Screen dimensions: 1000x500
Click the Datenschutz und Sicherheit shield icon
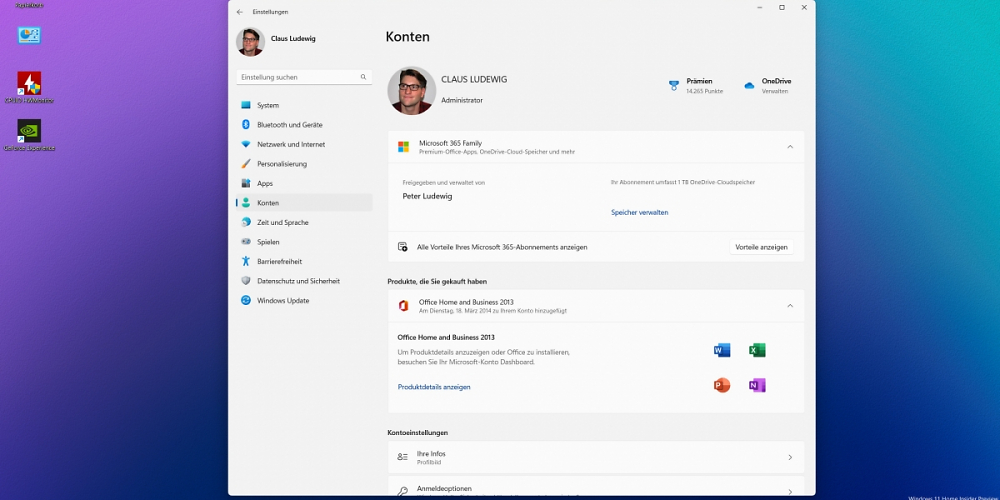point(246,281)
